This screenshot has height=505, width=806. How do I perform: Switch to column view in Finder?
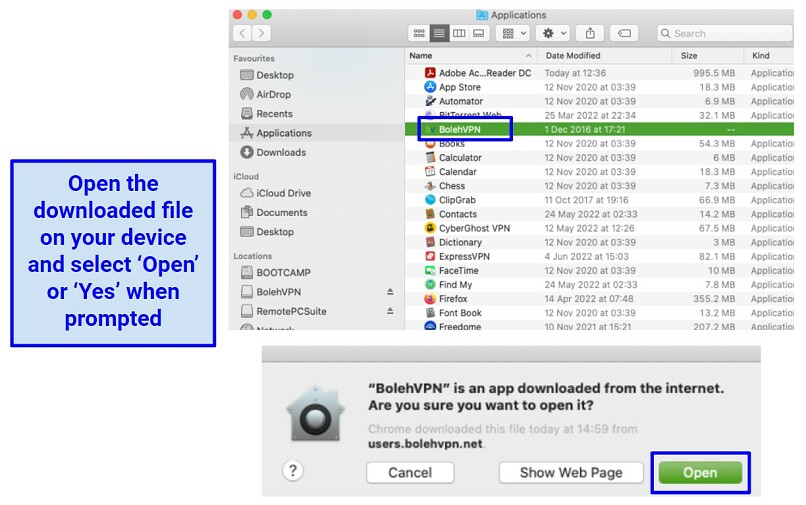pyautogui.click(x=459, y=33)
